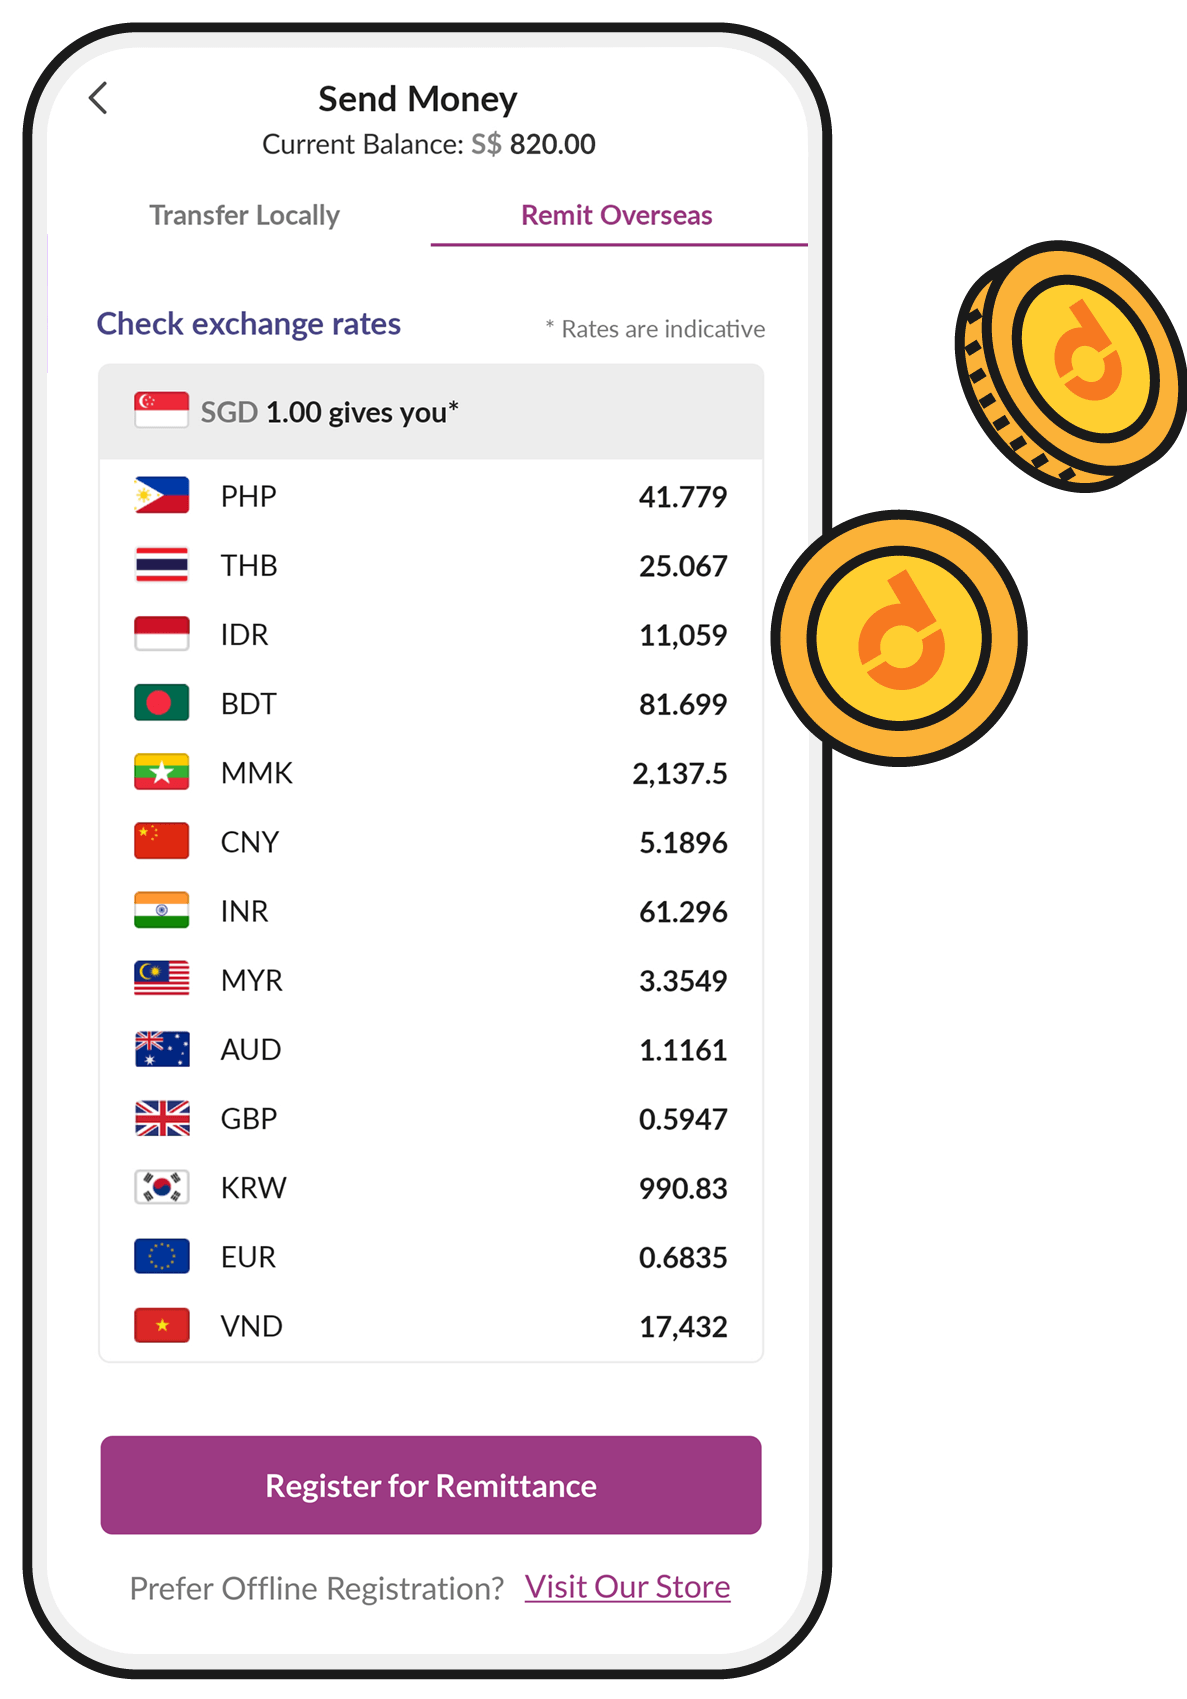Tap the back arrow icon
The image size is (1187, 1699).
[98, 98]
